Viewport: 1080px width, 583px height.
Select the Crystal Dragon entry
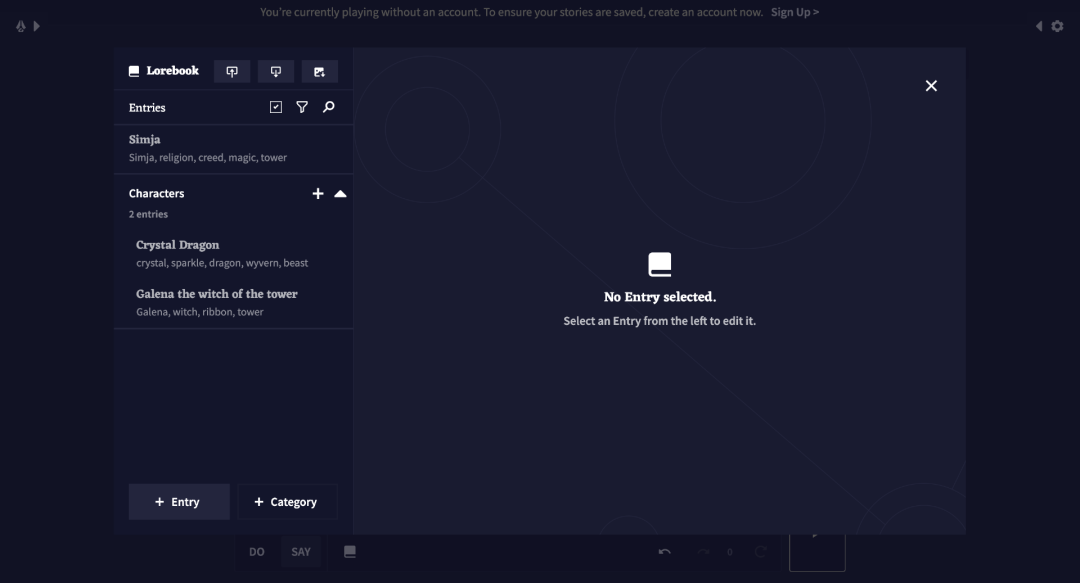(x=233, y=253)
